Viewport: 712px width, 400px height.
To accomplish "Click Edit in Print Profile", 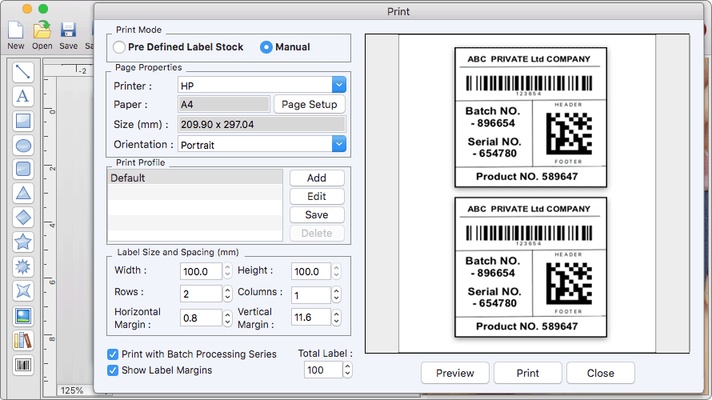I will (316, 196).
